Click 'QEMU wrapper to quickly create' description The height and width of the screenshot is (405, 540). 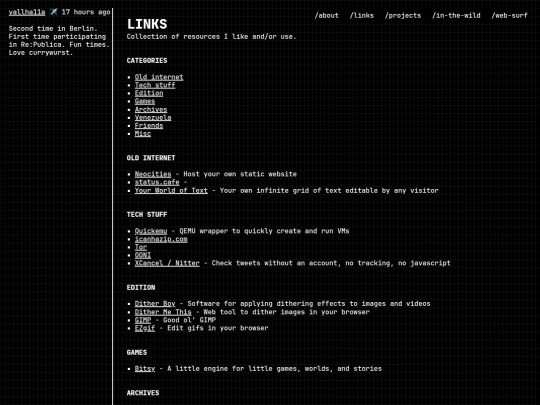click(x=264, y=231)
